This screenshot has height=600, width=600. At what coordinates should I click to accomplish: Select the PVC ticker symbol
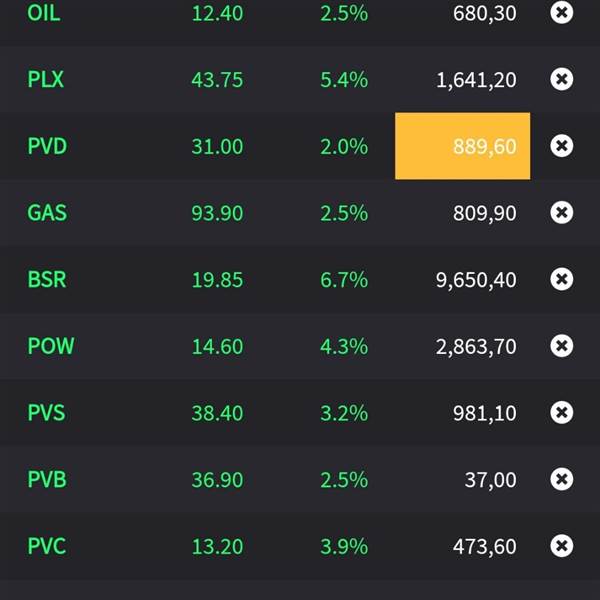(47, 546)
